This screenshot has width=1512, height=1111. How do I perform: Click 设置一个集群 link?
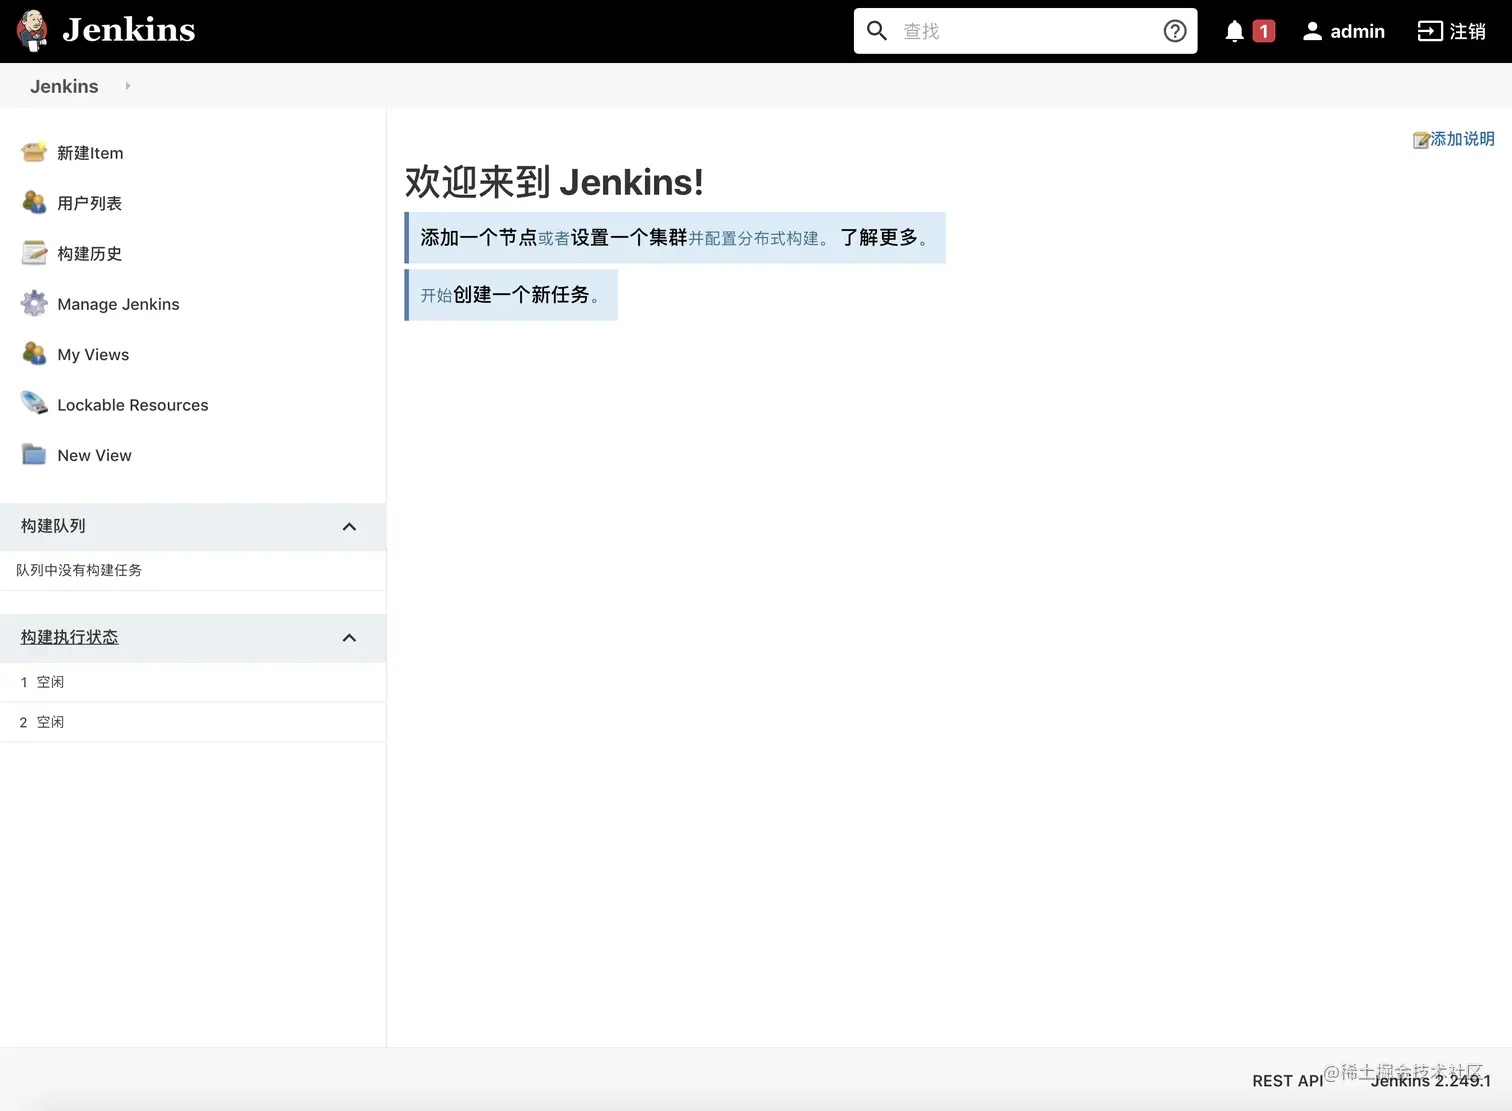(x=629, y=237)
